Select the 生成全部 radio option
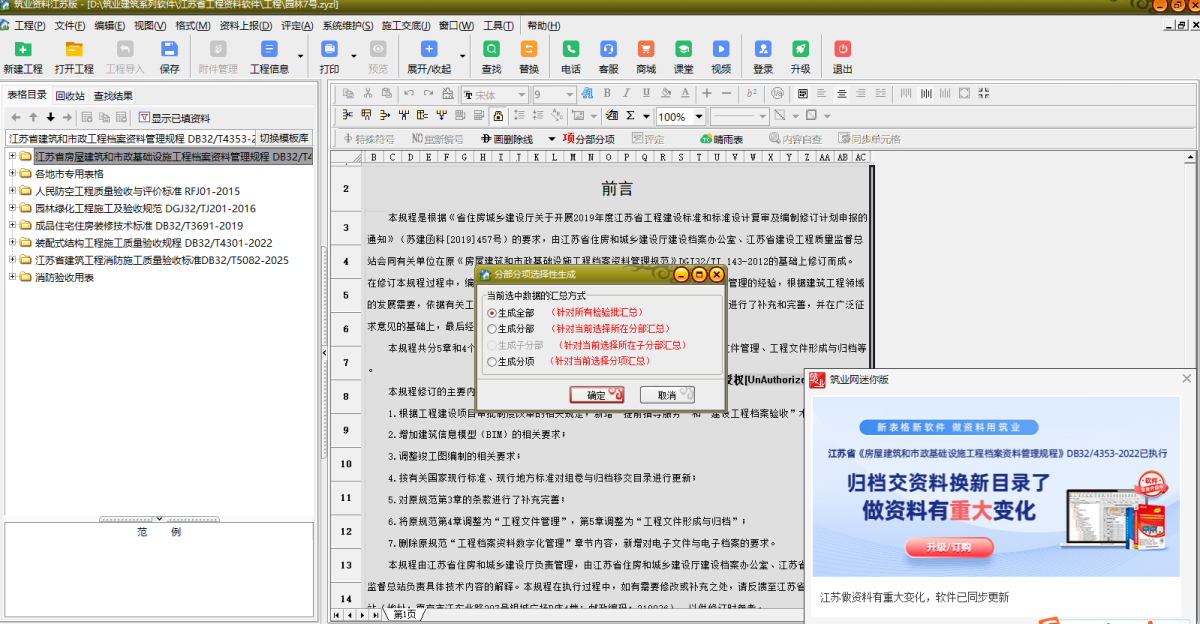The width and height of the screenshot is (1200, 624). pos(492,312)
